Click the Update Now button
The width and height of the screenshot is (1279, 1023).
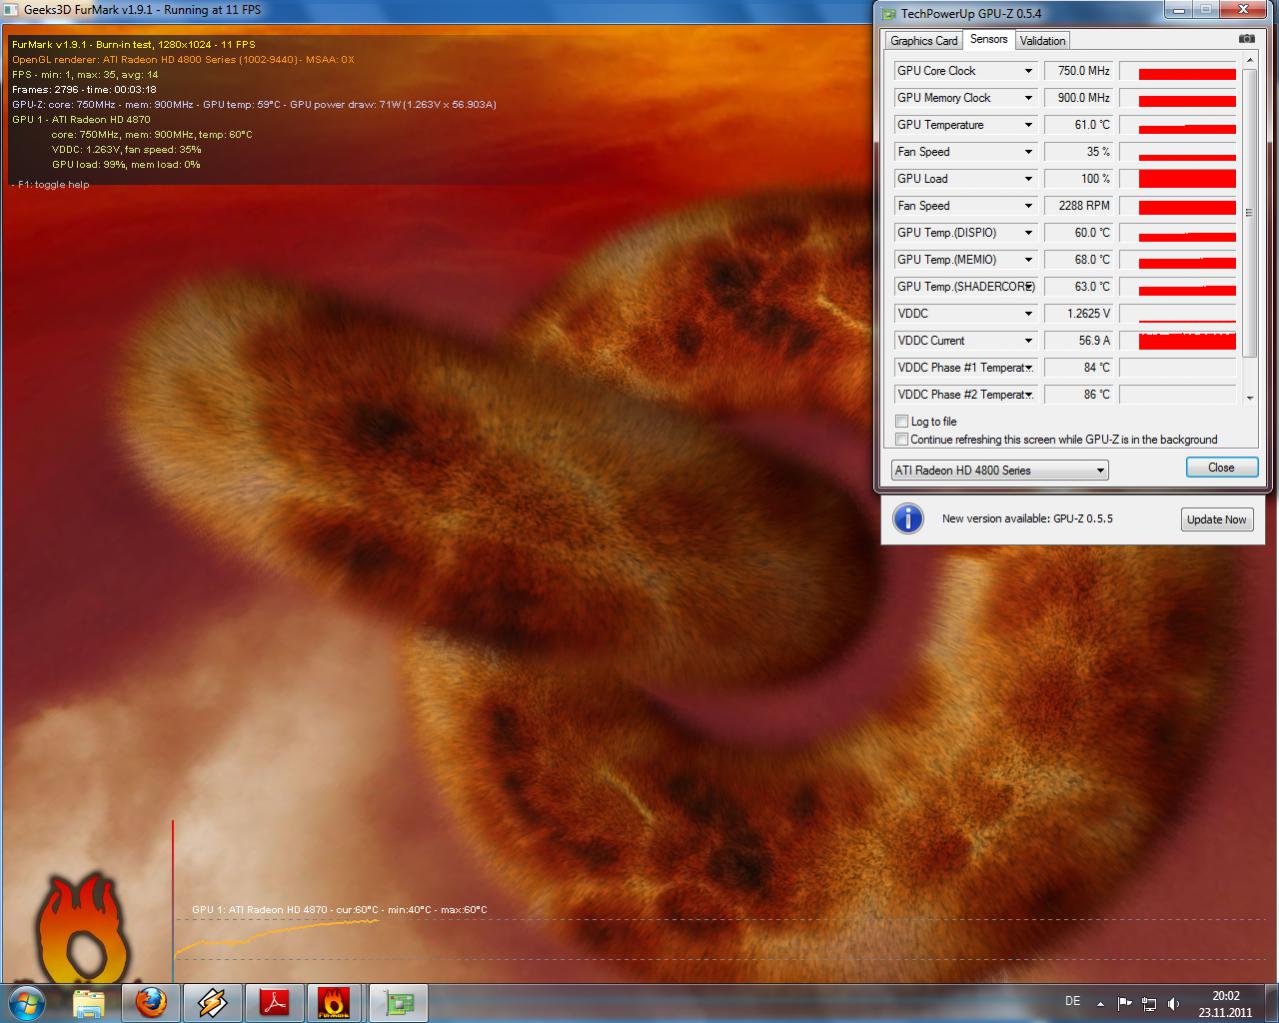coord(1217,519)
